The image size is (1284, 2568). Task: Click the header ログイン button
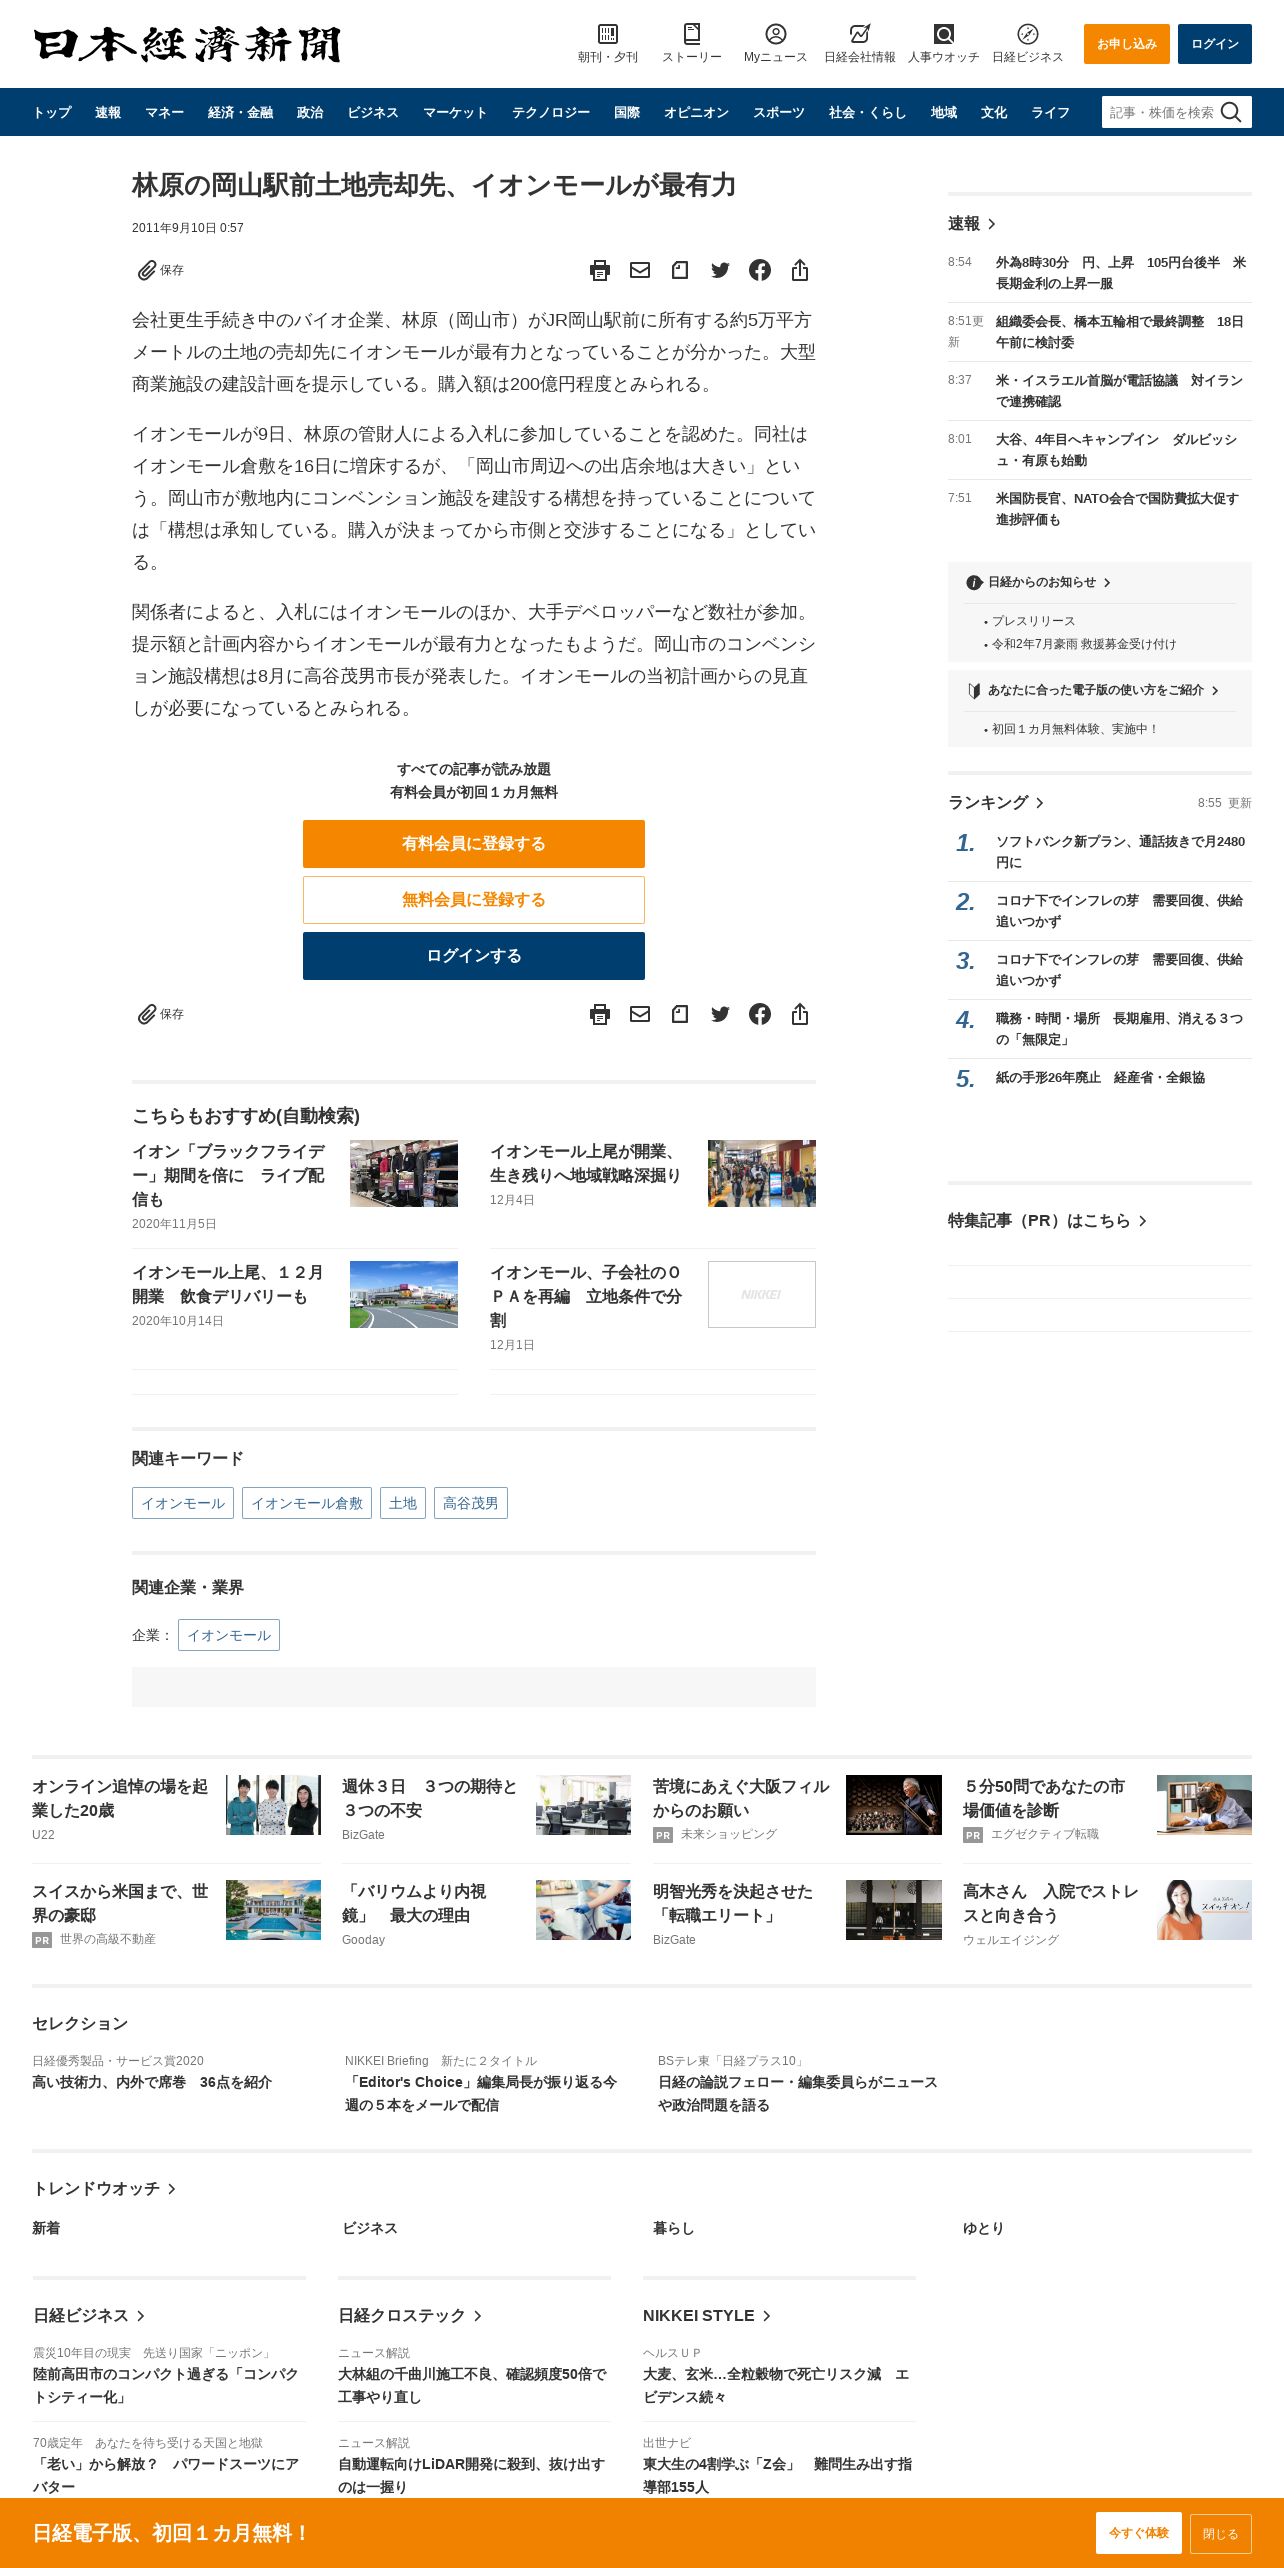[1215, 44]
